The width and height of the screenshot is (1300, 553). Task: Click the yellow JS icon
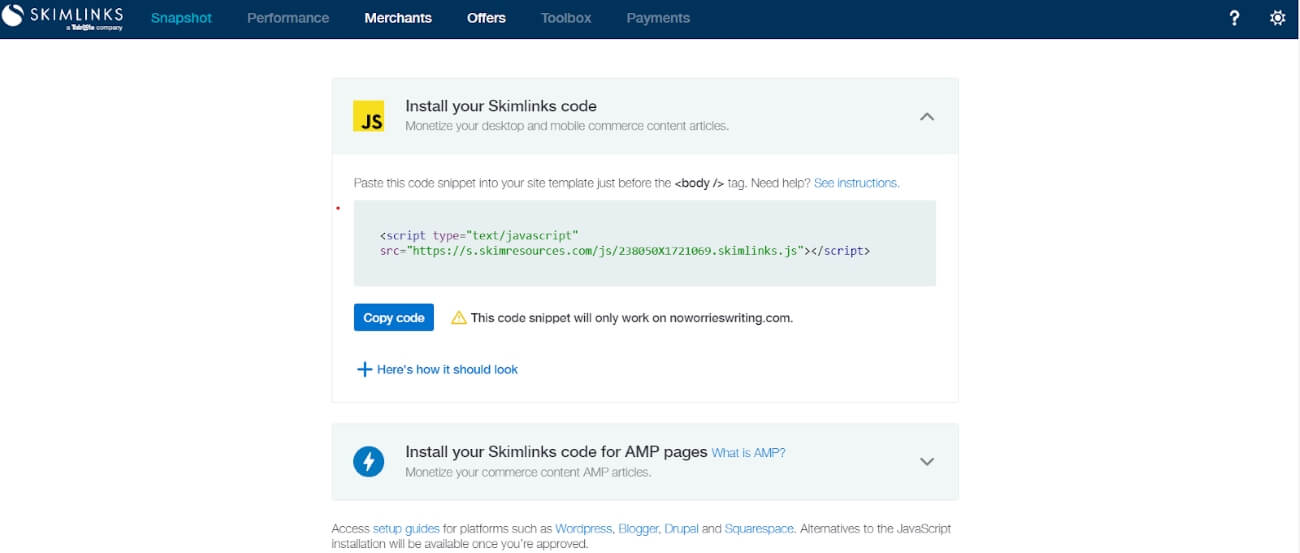tap(369, 116)
